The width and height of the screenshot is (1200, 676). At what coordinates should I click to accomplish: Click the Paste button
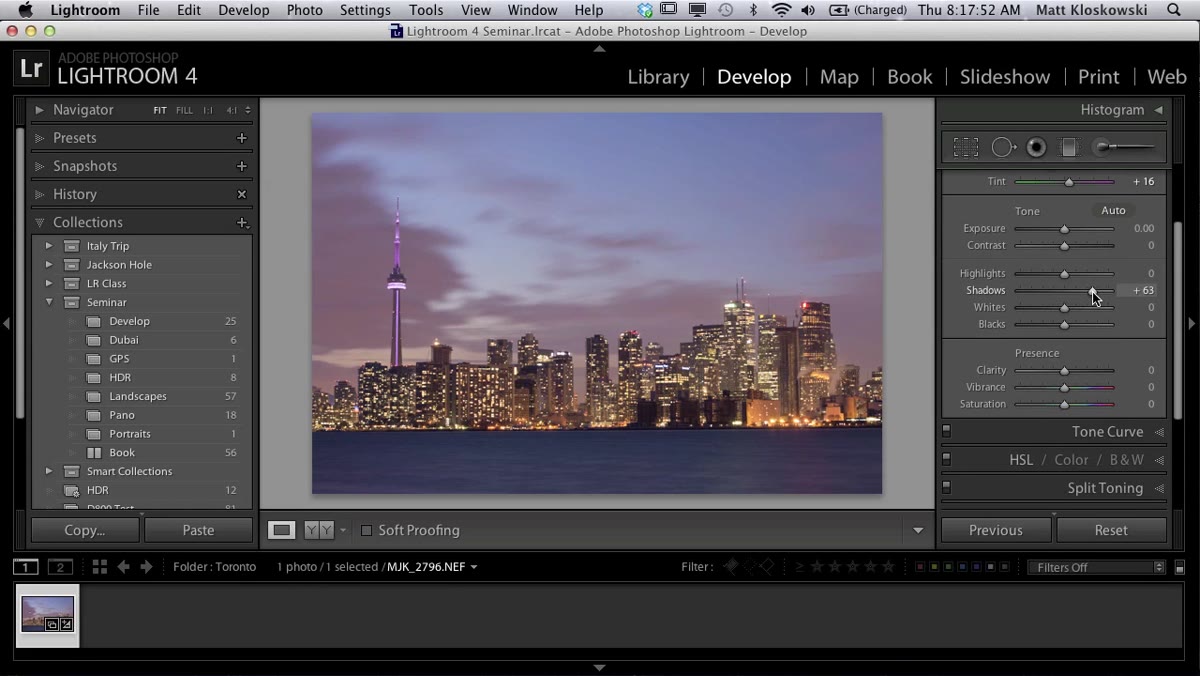(198, 530)
